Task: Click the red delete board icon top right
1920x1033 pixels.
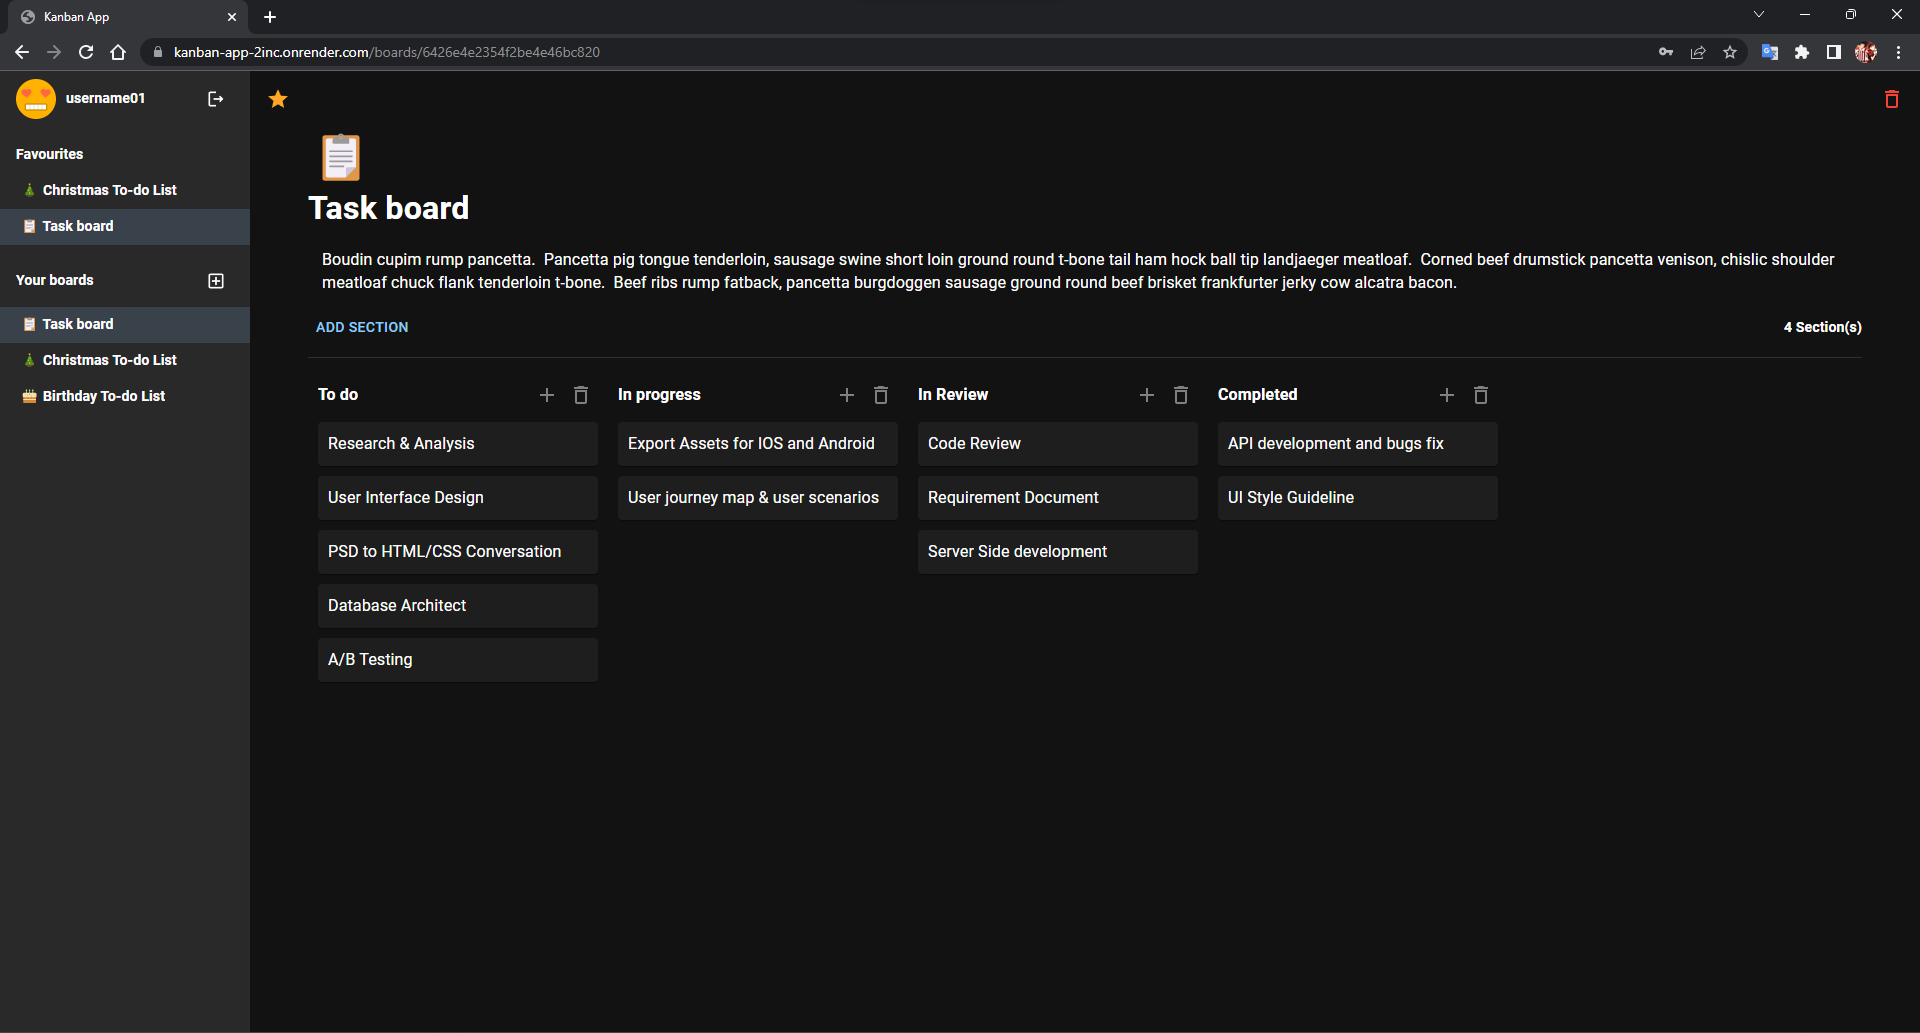Action: click(x=1891, y=99)
